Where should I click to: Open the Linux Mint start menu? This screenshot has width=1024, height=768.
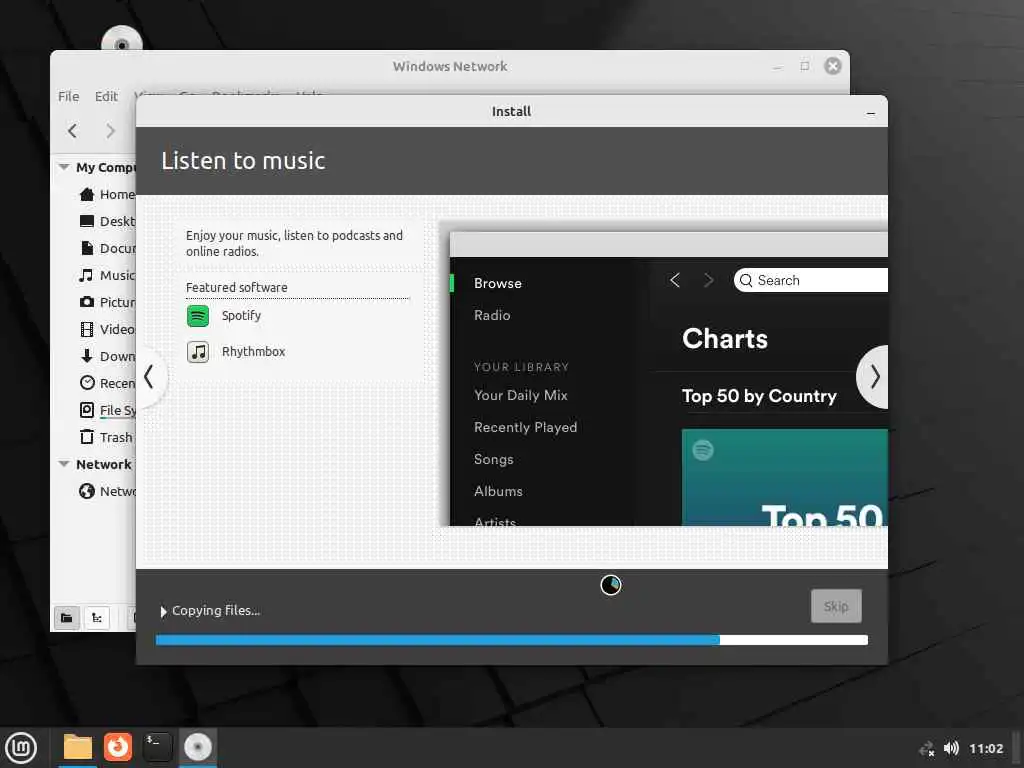click(x=22, y=748)
